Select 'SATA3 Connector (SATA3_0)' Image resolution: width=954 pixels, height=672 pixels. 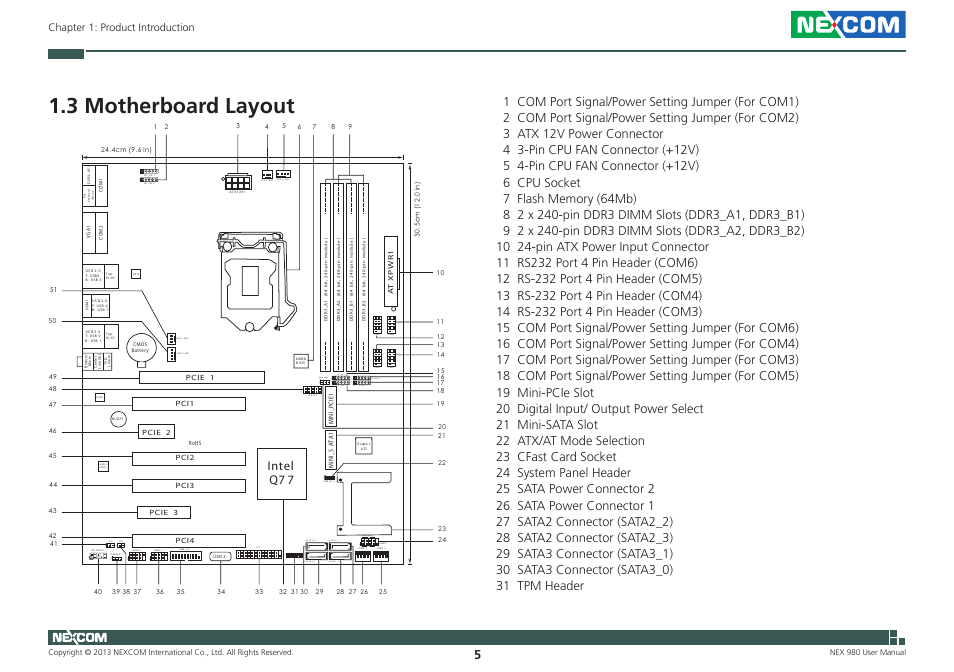[595, 570]
